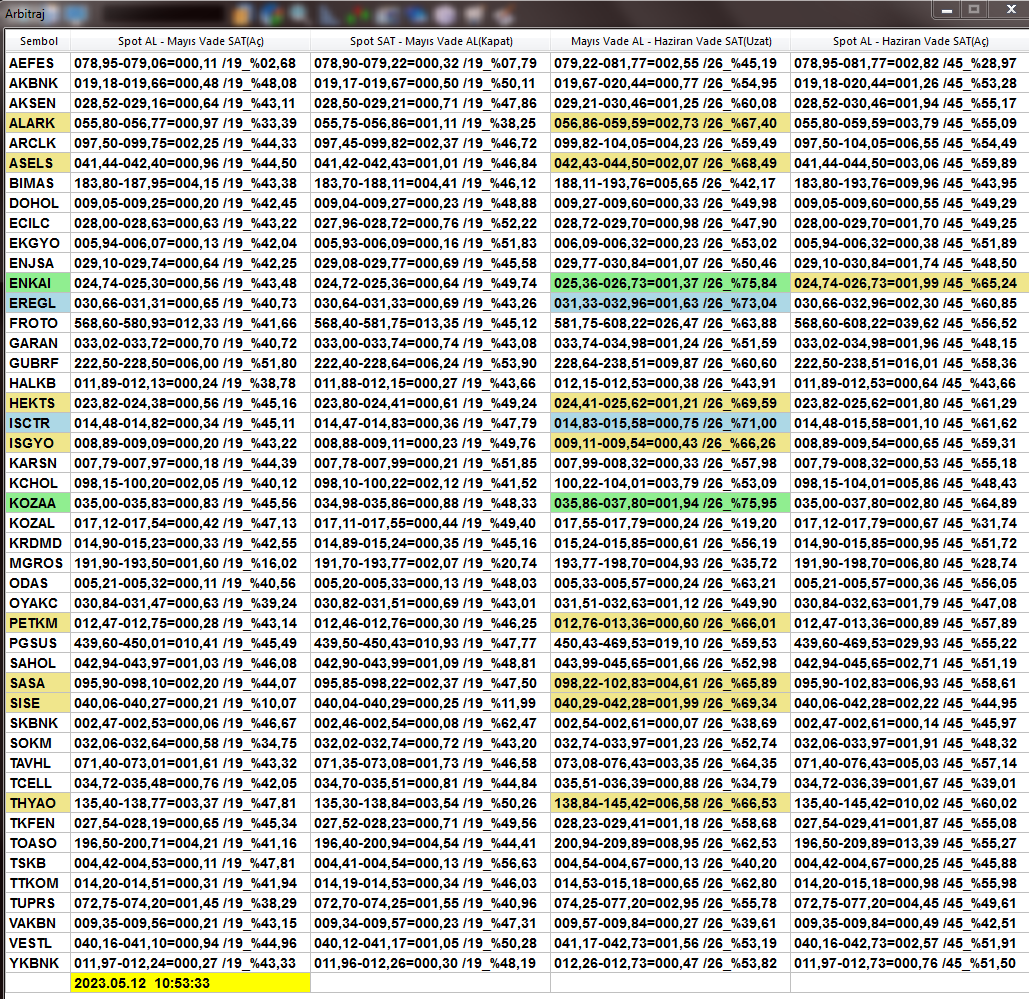Close the Arbitraj window
1029x999 pixels.
pos(1011,10)
